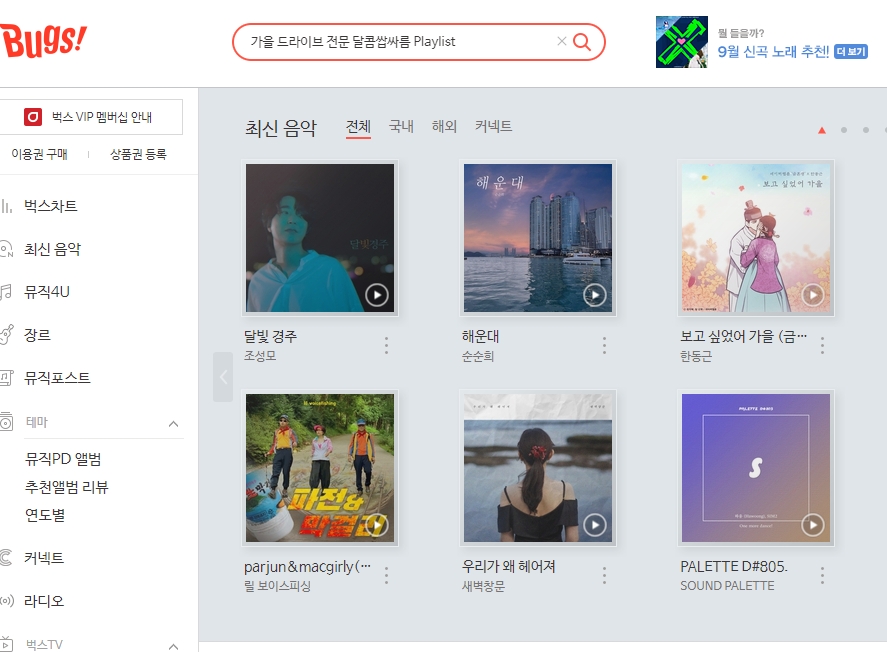The width and height of the screenshot is (887, 652).
Task: Click the 뮤직포스트 sidebar icon
Action: pyautogui.click(x=6, y=378)
